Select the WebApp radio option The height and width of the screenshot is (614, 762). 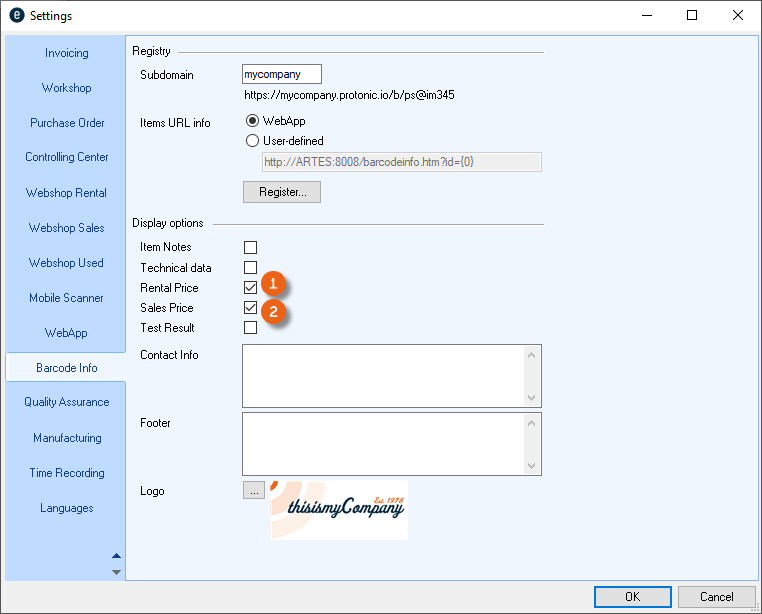click(252, 121)
